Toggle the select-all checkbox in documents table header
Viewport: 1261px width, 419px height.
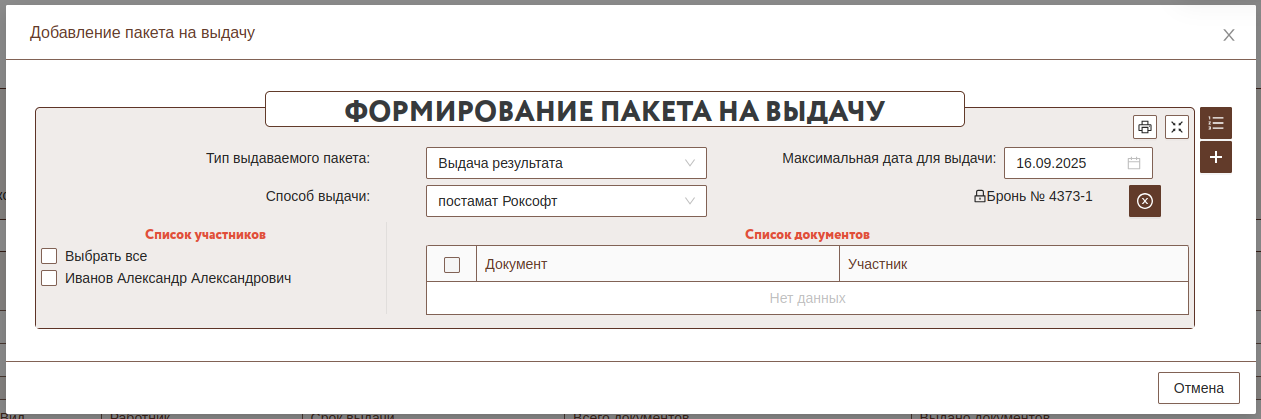click(x=452, y=265)
